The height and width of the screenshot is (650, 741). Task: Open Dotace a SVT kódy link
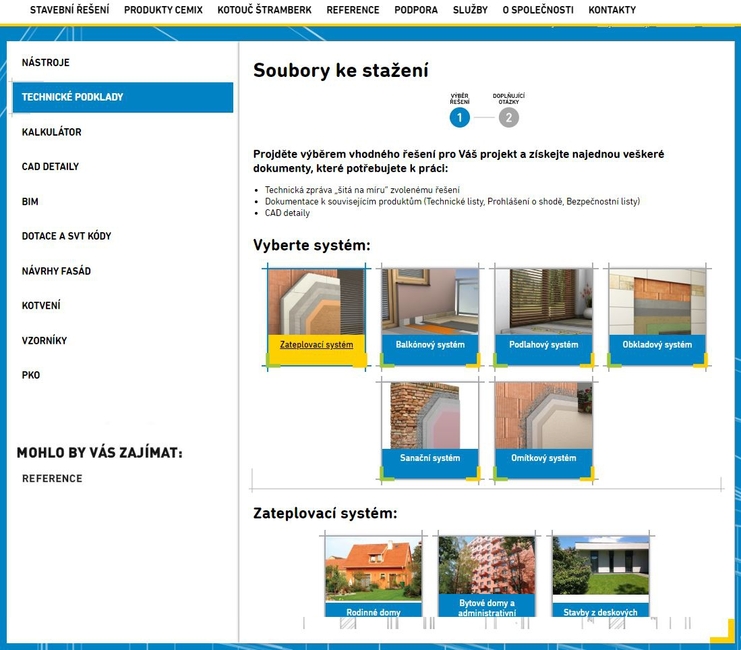[66, 236]
